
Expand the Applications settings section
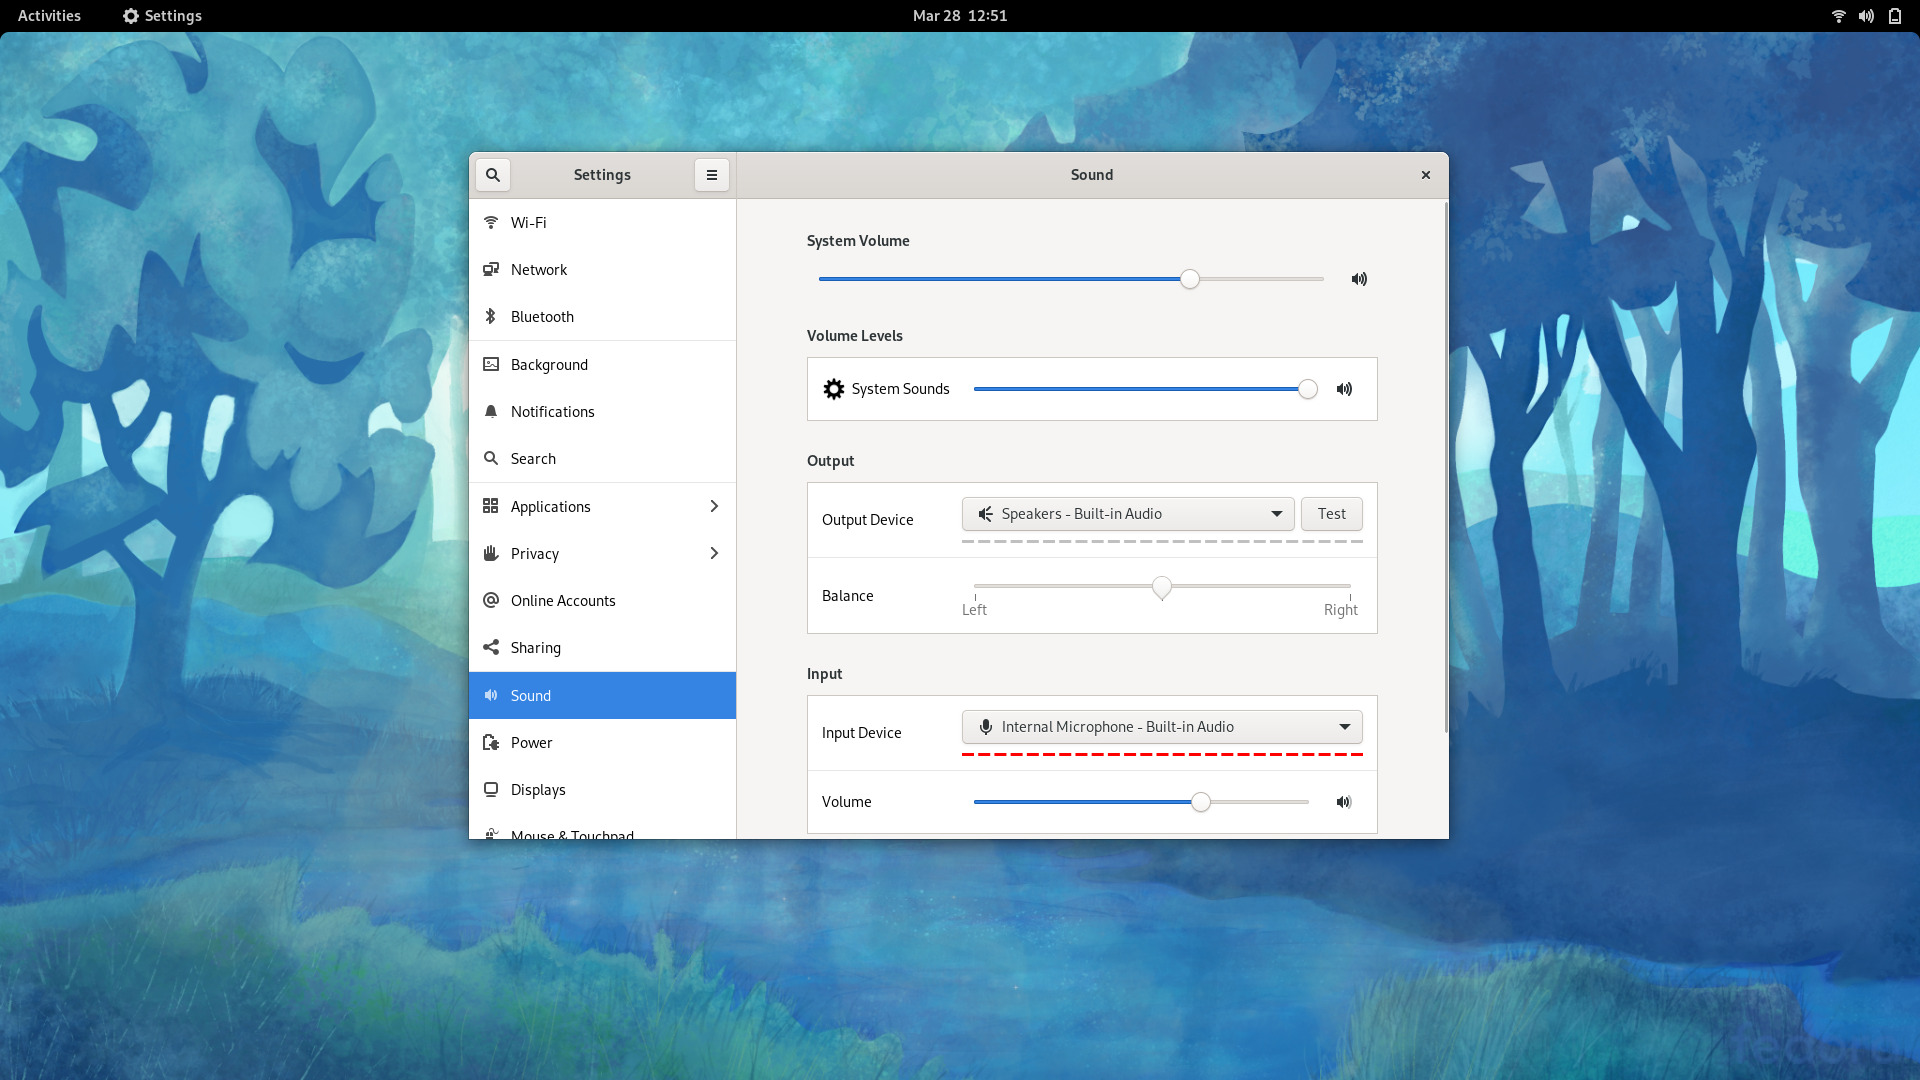(602, 507)
